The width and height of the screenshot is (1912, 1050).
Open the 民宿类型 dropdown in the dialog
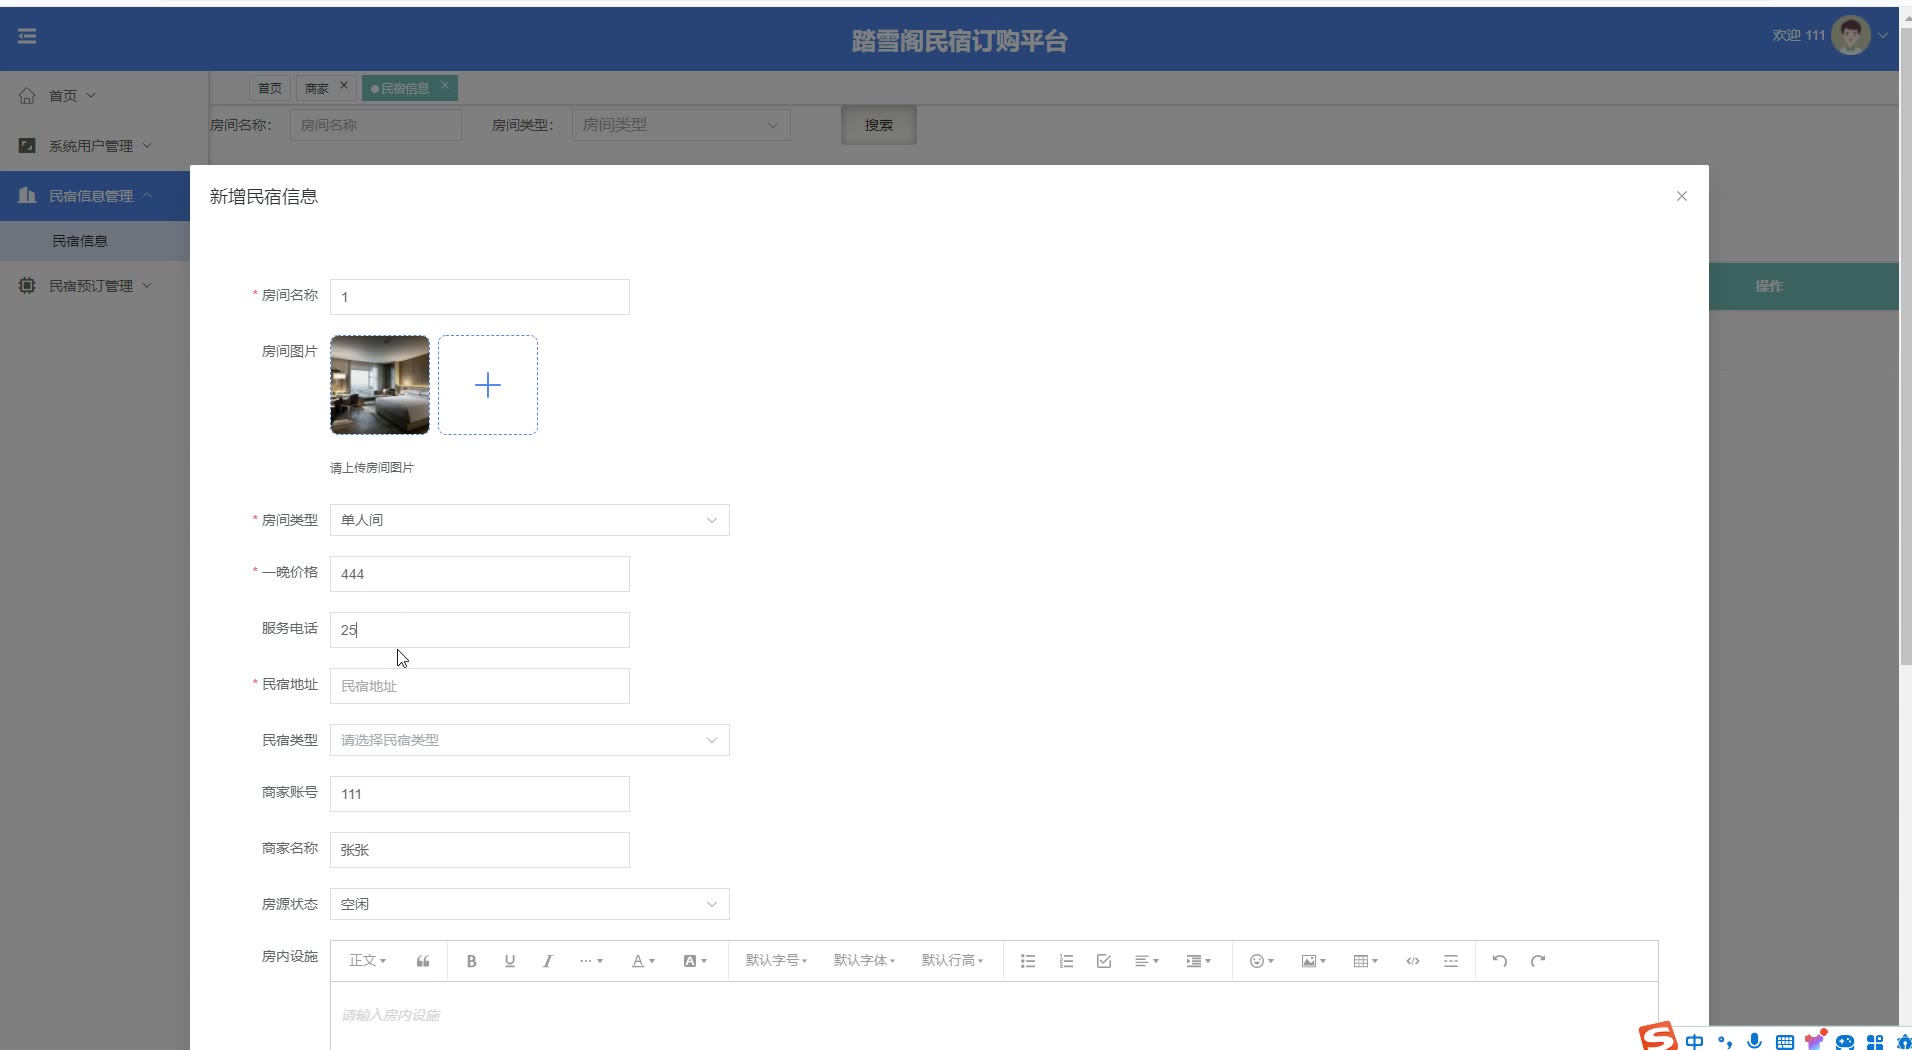[530, 740]
